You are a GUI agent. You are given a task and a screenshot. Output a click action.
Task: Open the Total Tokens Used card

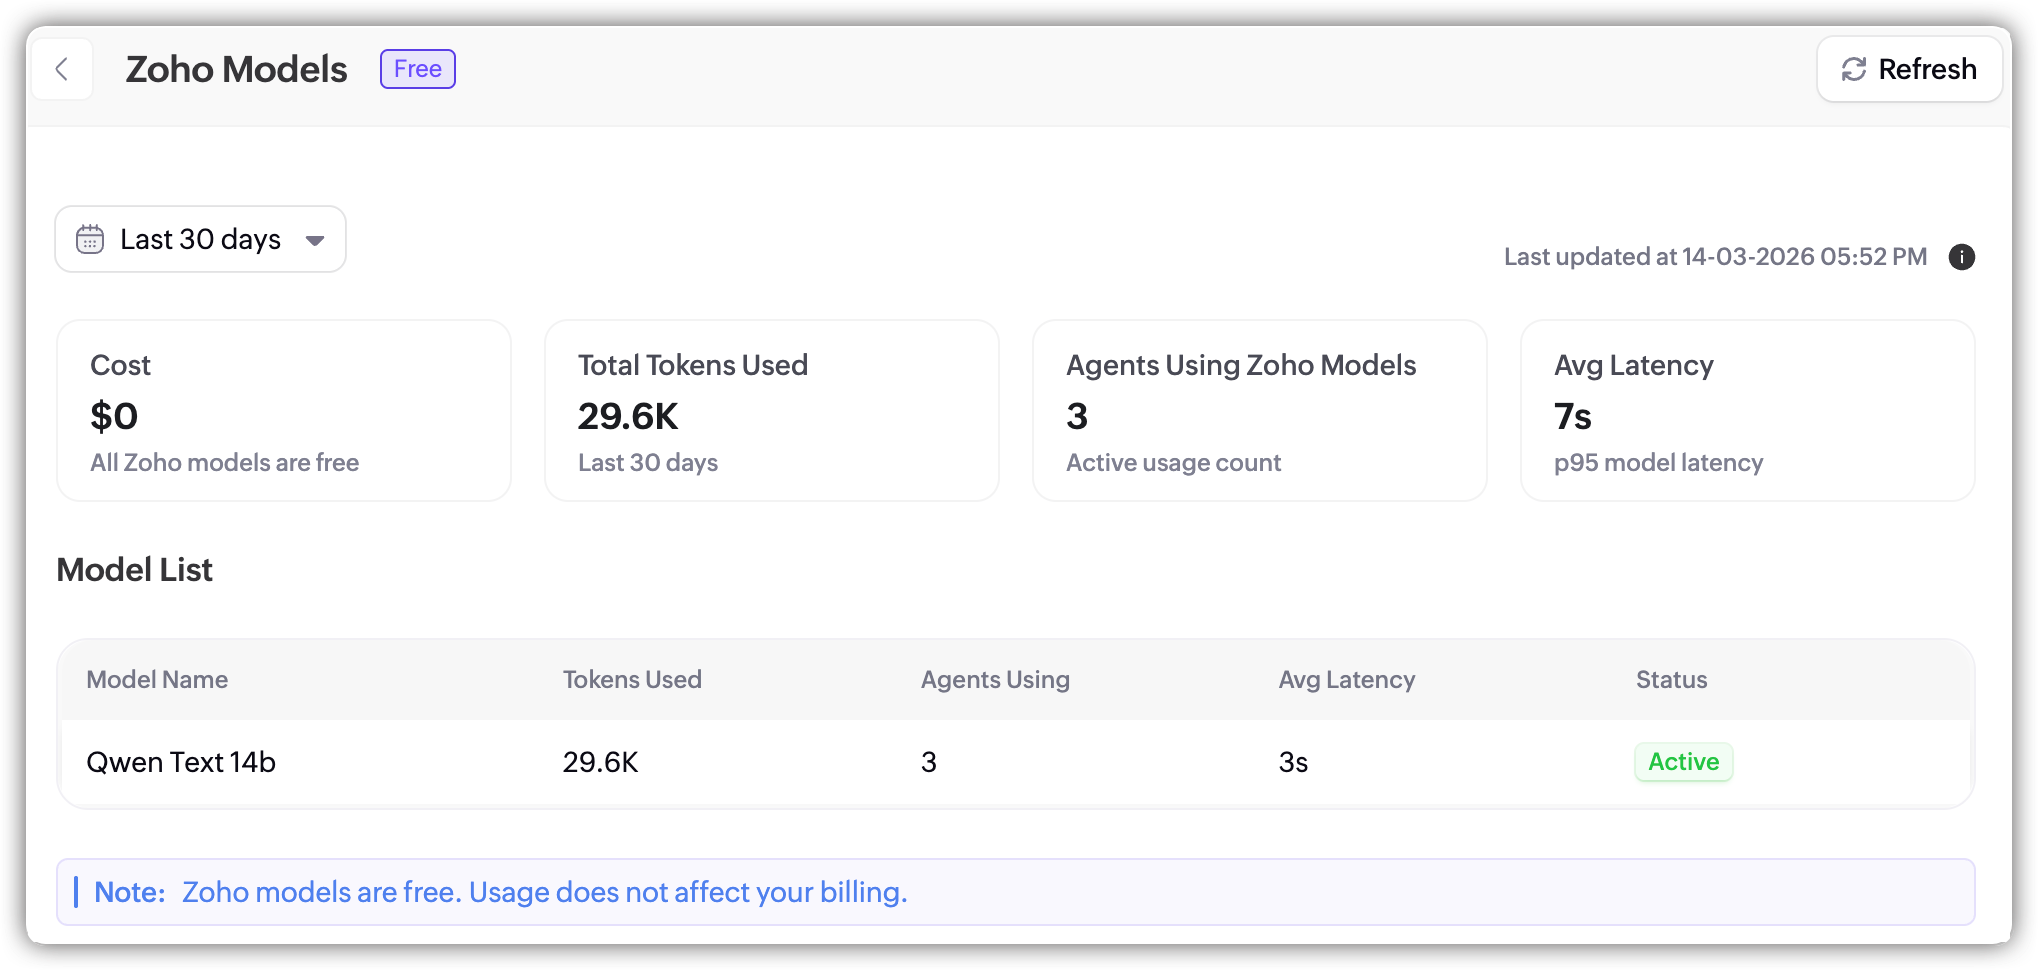point(771,411)
